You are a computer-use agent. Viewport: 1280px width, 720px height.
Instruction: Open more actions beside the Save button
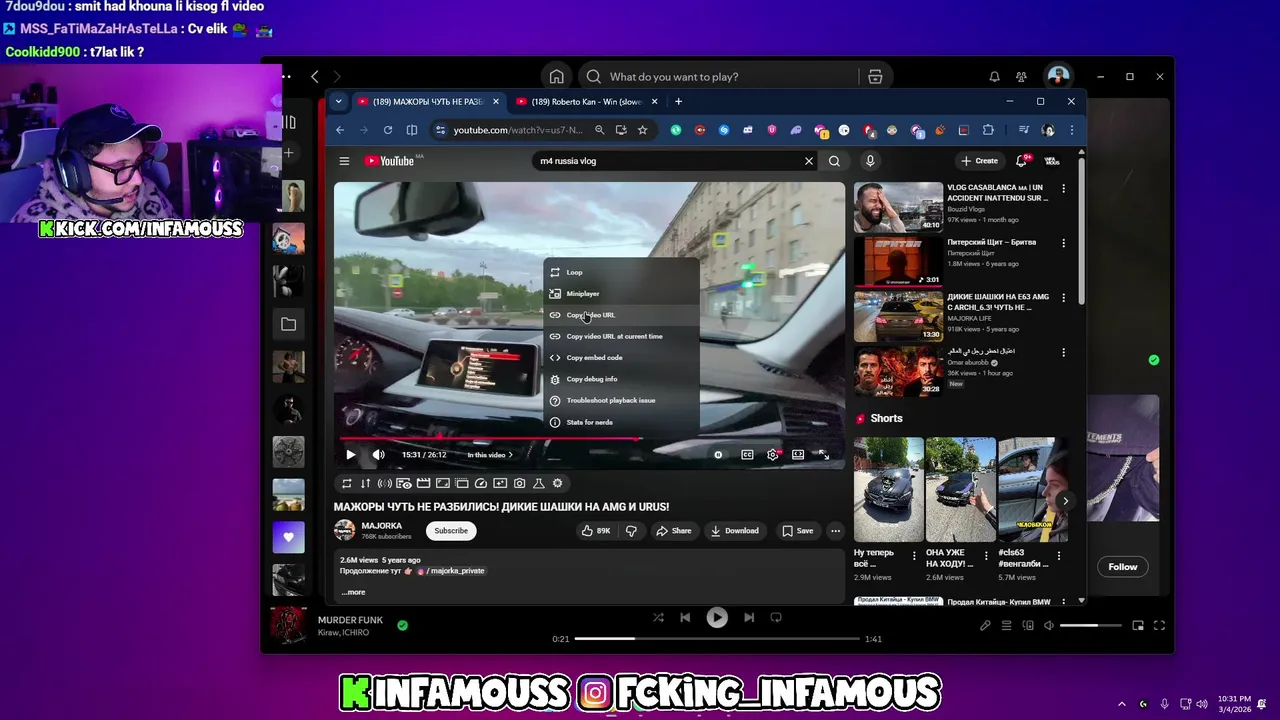[x=835, y=531]
